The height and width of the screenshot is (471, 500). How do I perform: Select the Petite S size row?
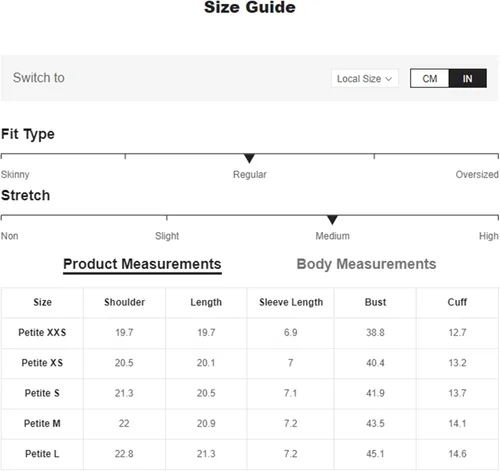[x=250, y=393]
